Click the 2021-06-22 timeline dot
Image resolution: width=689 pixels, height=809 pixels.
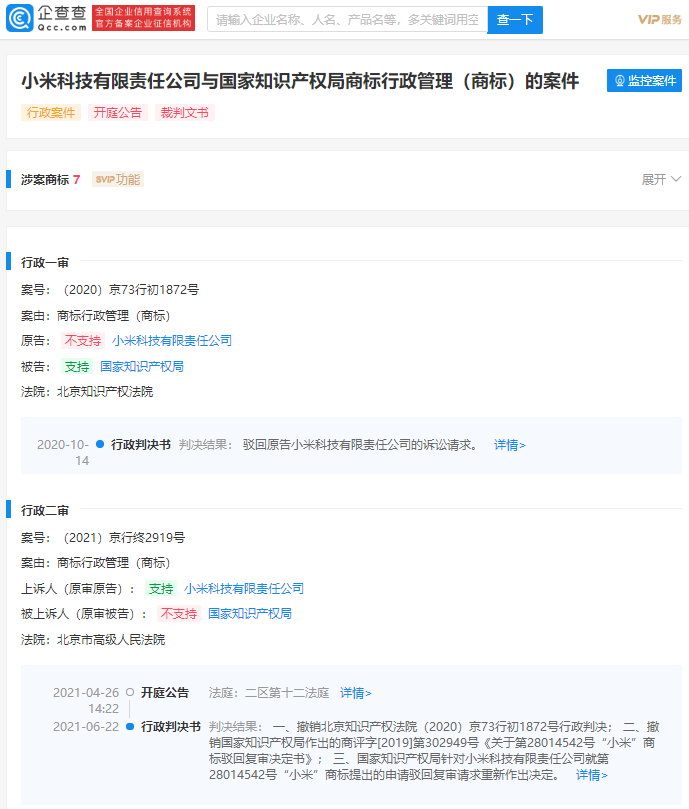point(130,726)
